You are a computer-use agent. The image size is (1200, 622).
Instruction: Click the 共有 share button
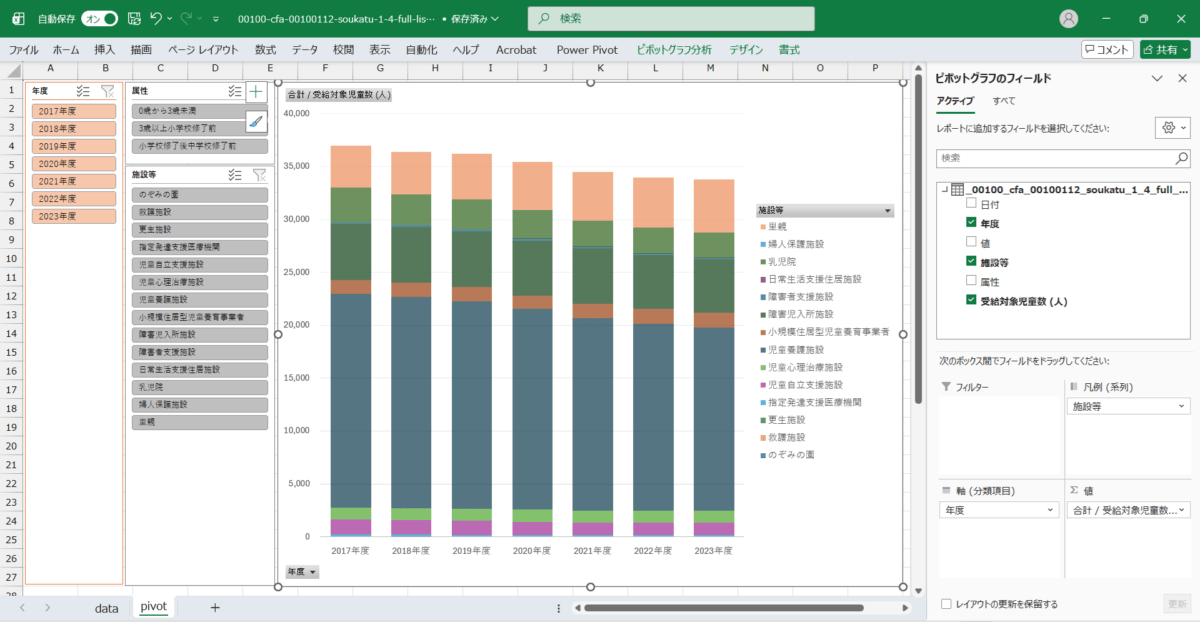click(x=1165, y=49)
